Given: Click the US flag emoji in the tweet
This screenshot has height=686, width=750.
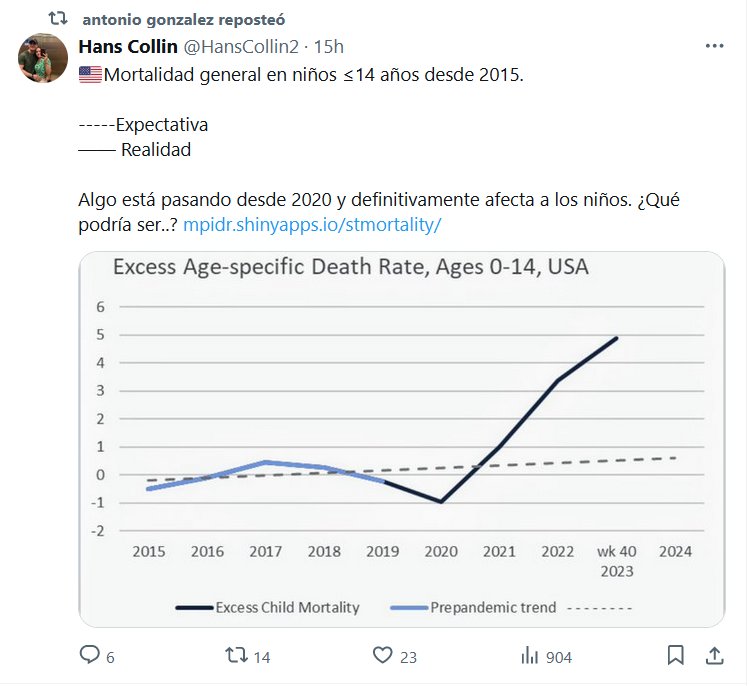Looking at the screenshot, I should click(90, 75).
